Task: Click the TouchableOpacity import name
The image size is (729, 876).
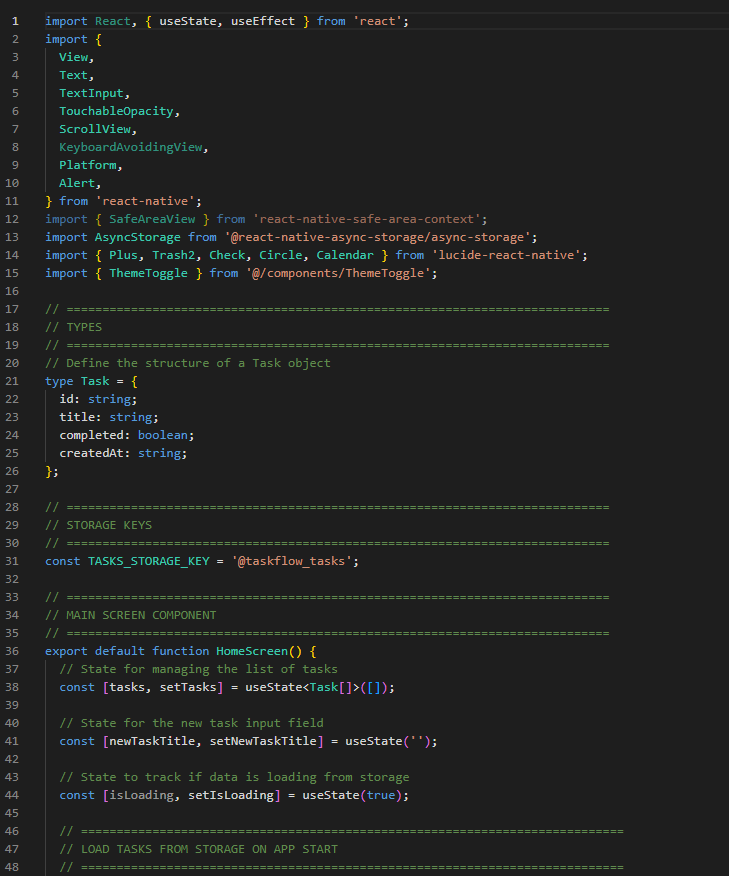Action: (119, 111)
